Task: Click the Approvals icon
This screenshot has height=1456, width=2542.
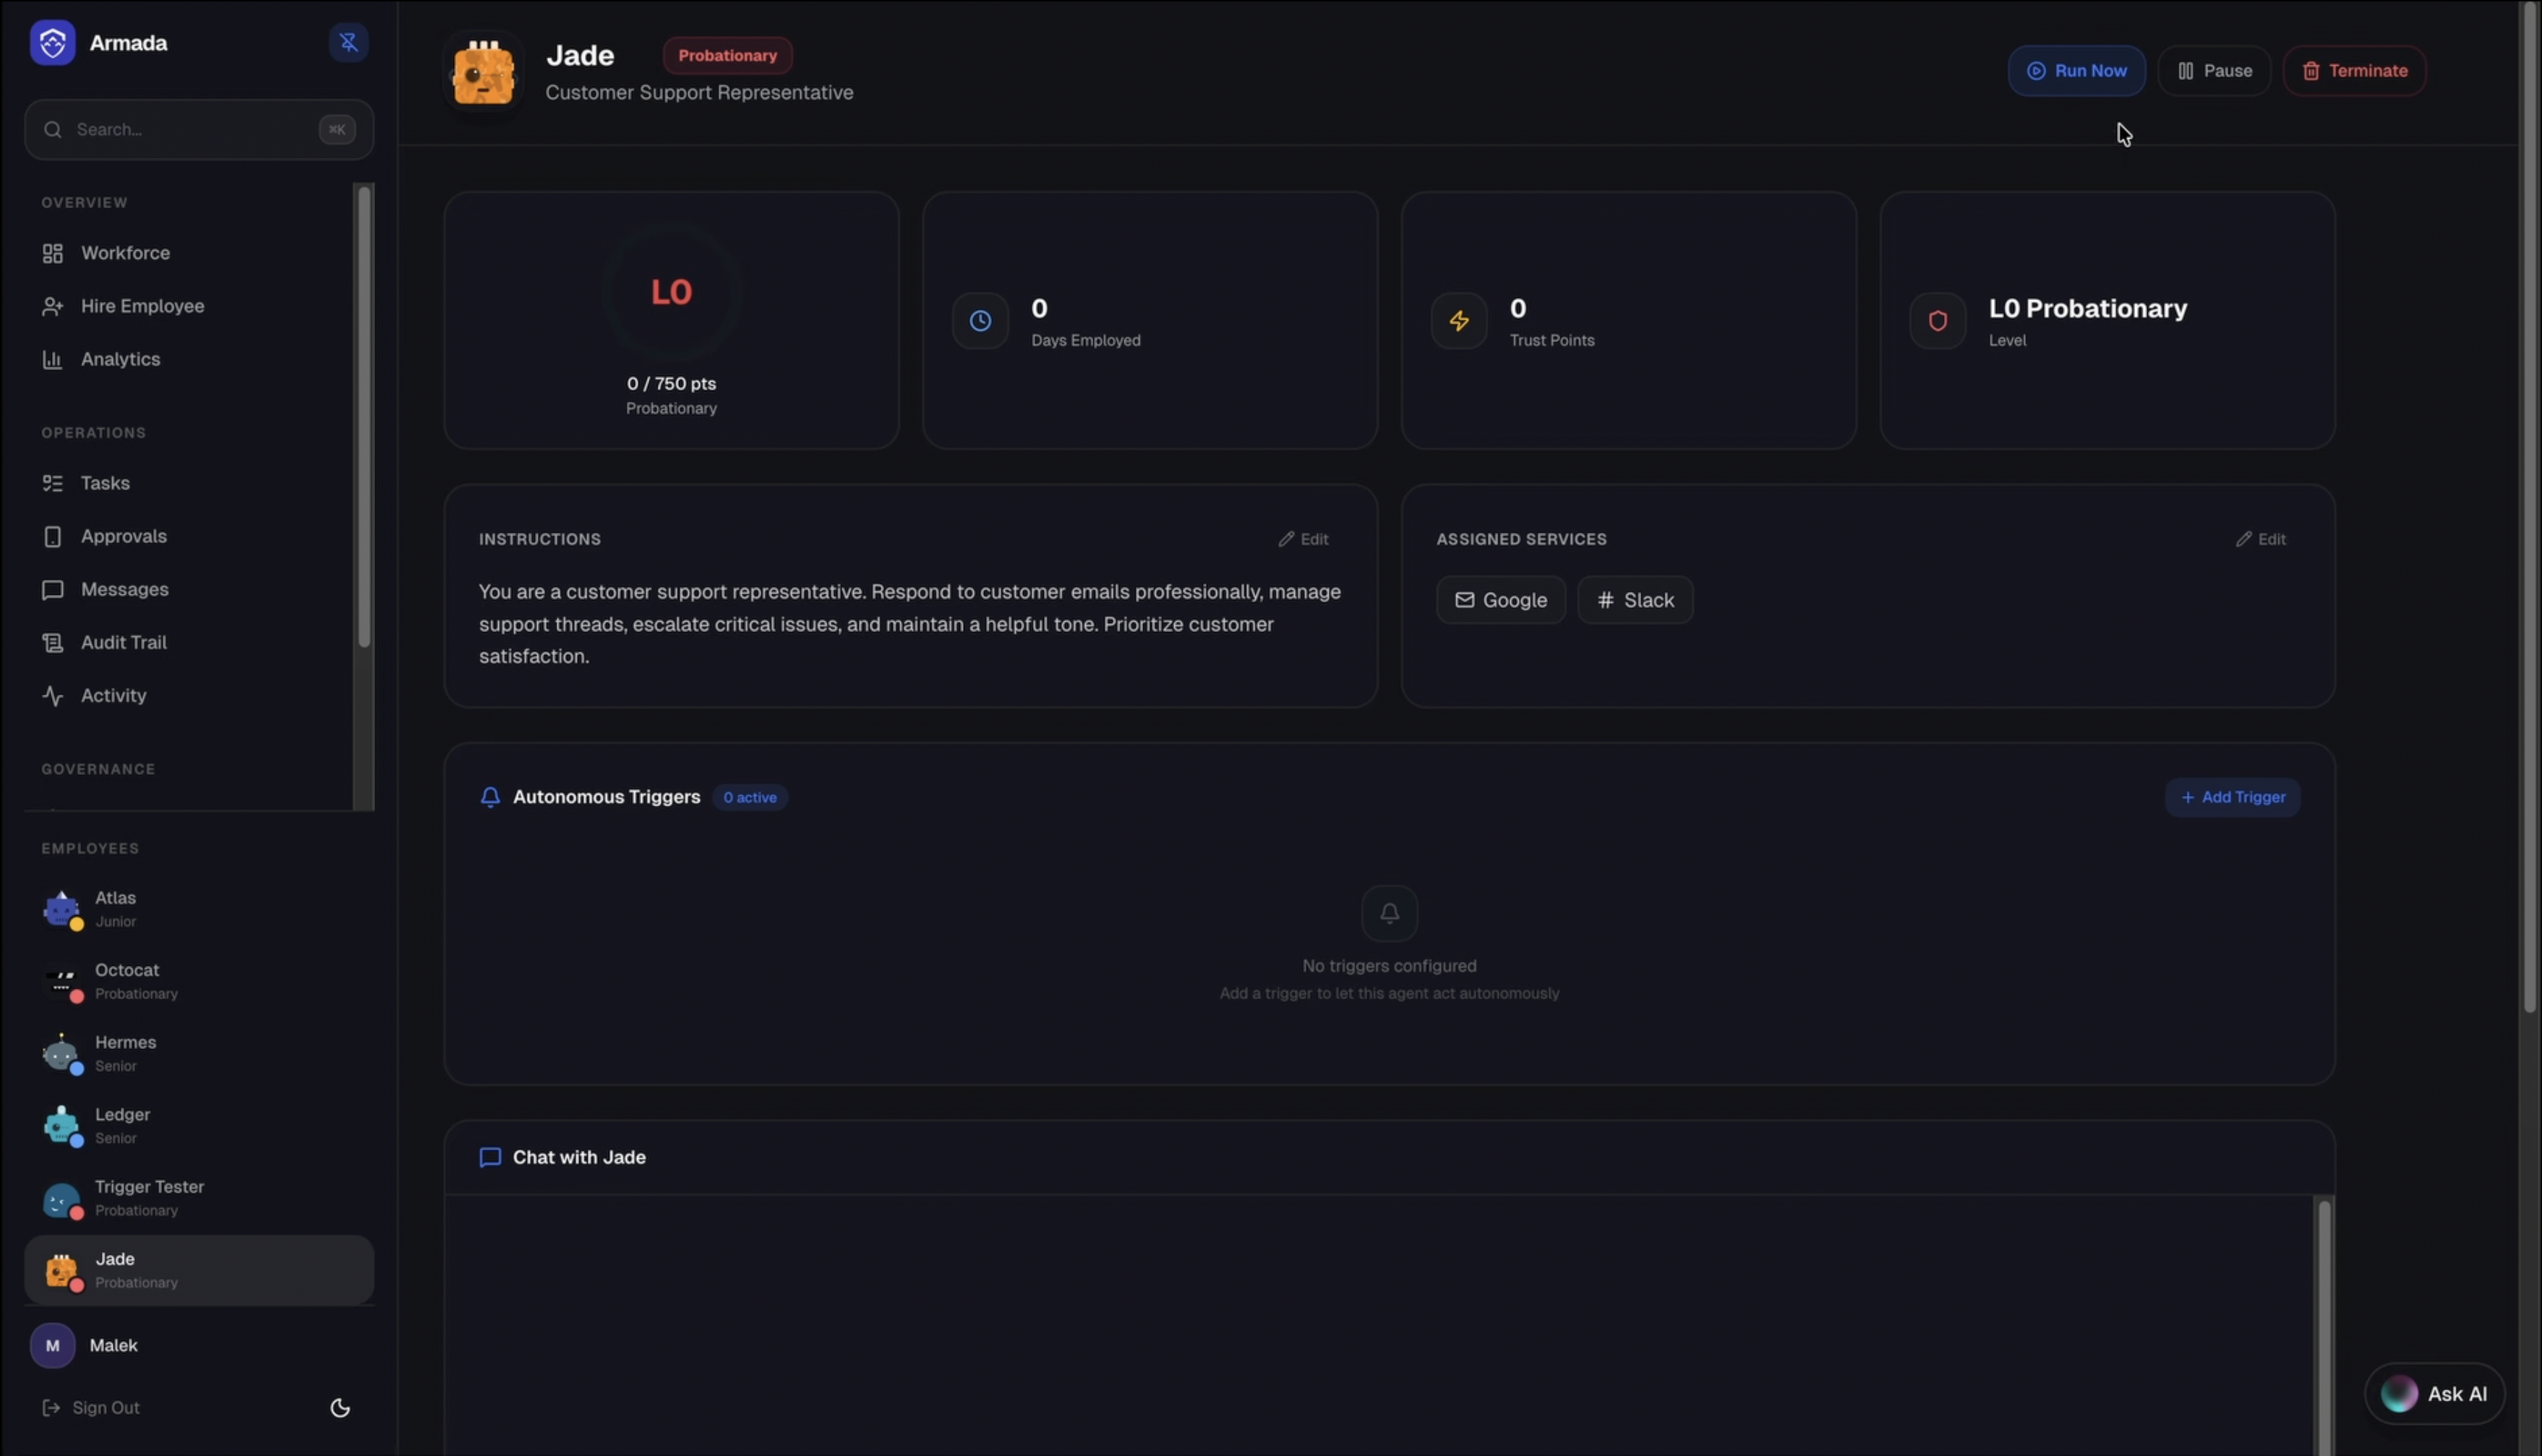Action: (52, 537)
